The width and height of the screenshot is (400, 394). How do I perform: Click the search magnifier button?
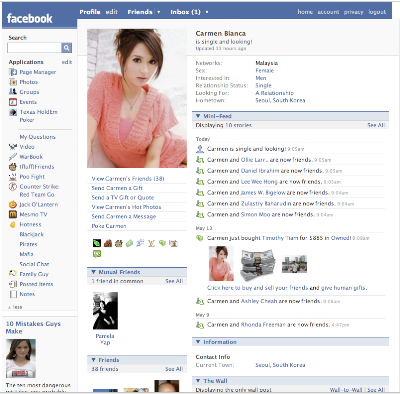coord(67,48)
